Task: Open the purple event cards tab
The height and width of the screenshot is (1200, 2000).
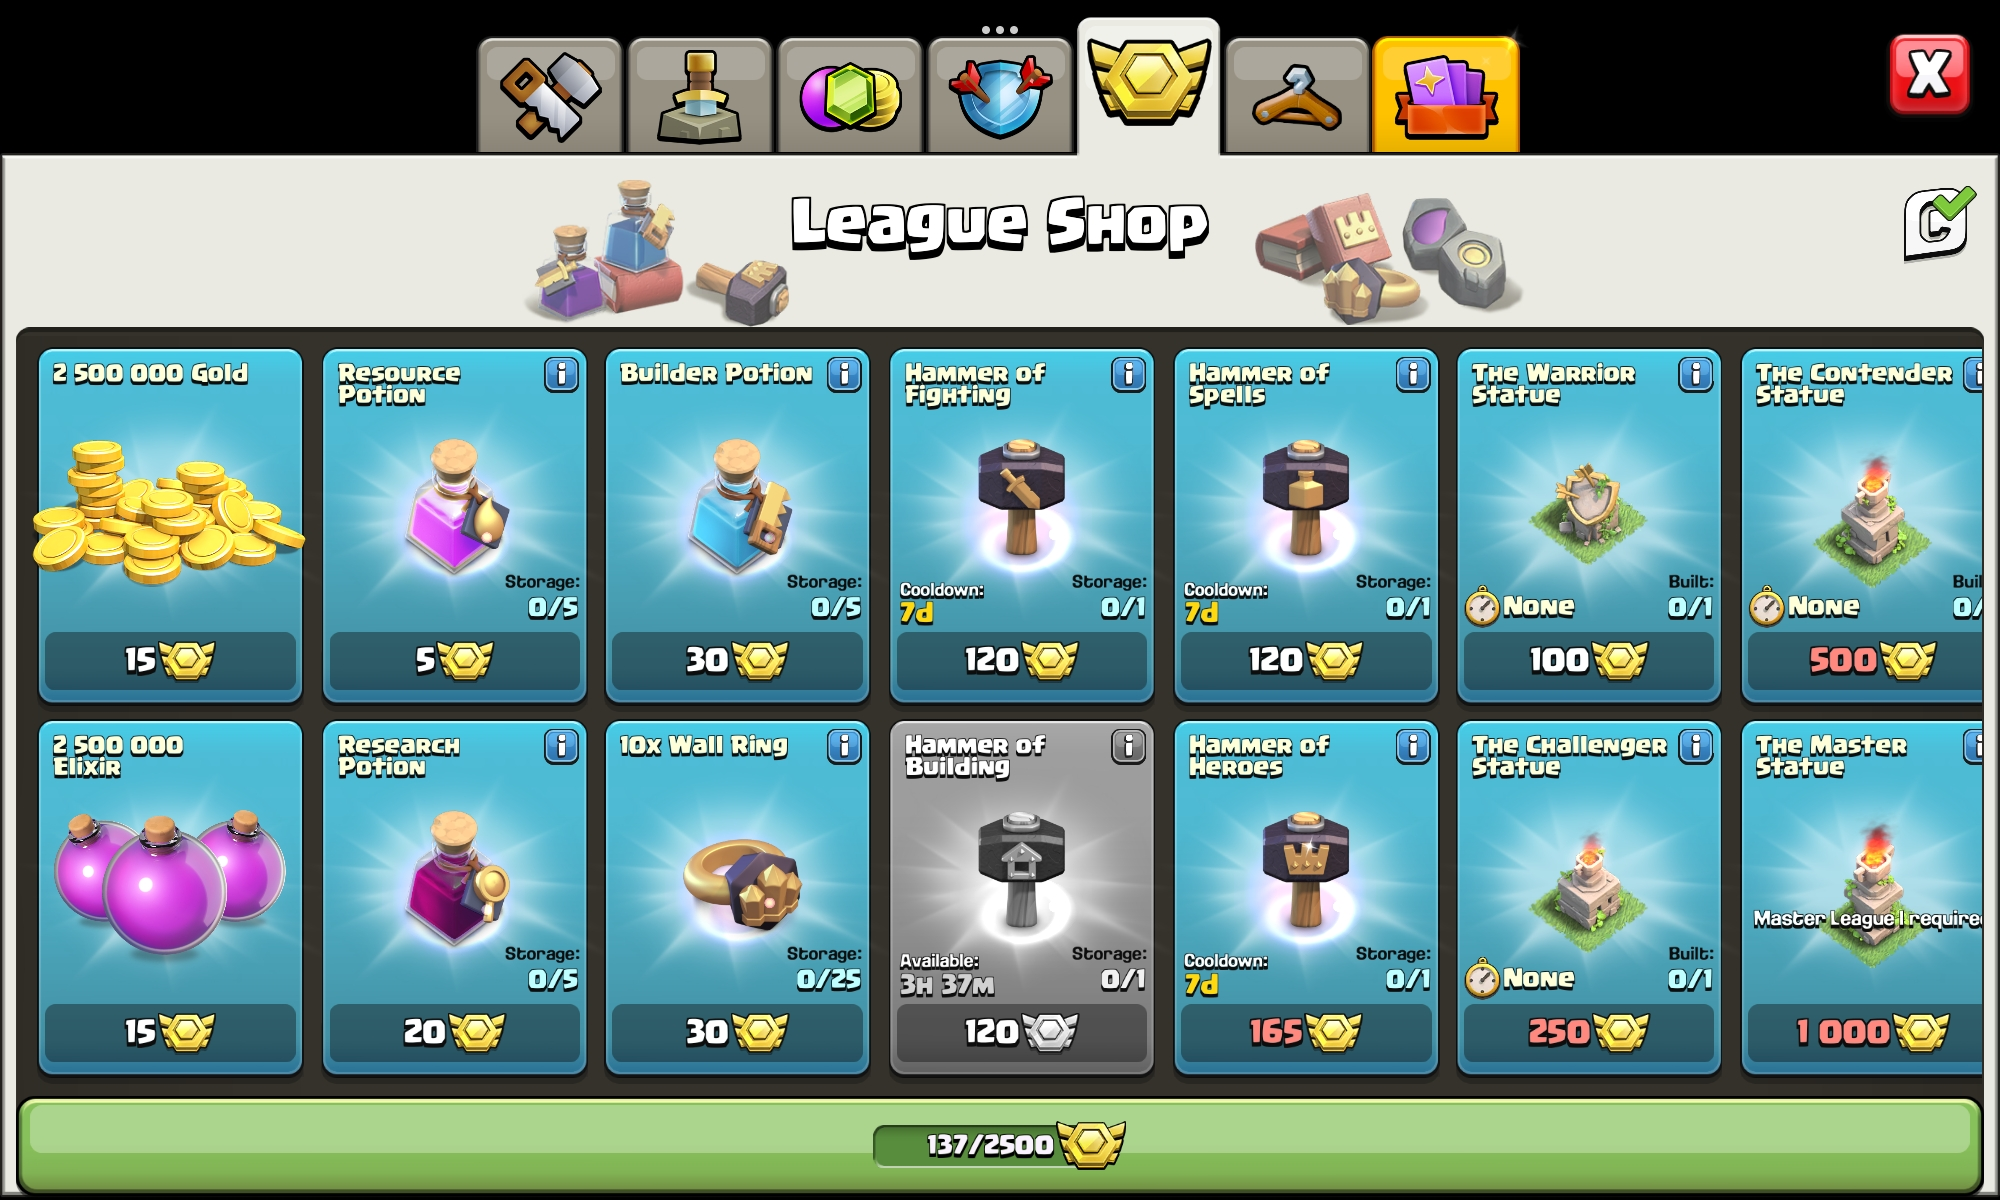Action: coord(1446,97)
